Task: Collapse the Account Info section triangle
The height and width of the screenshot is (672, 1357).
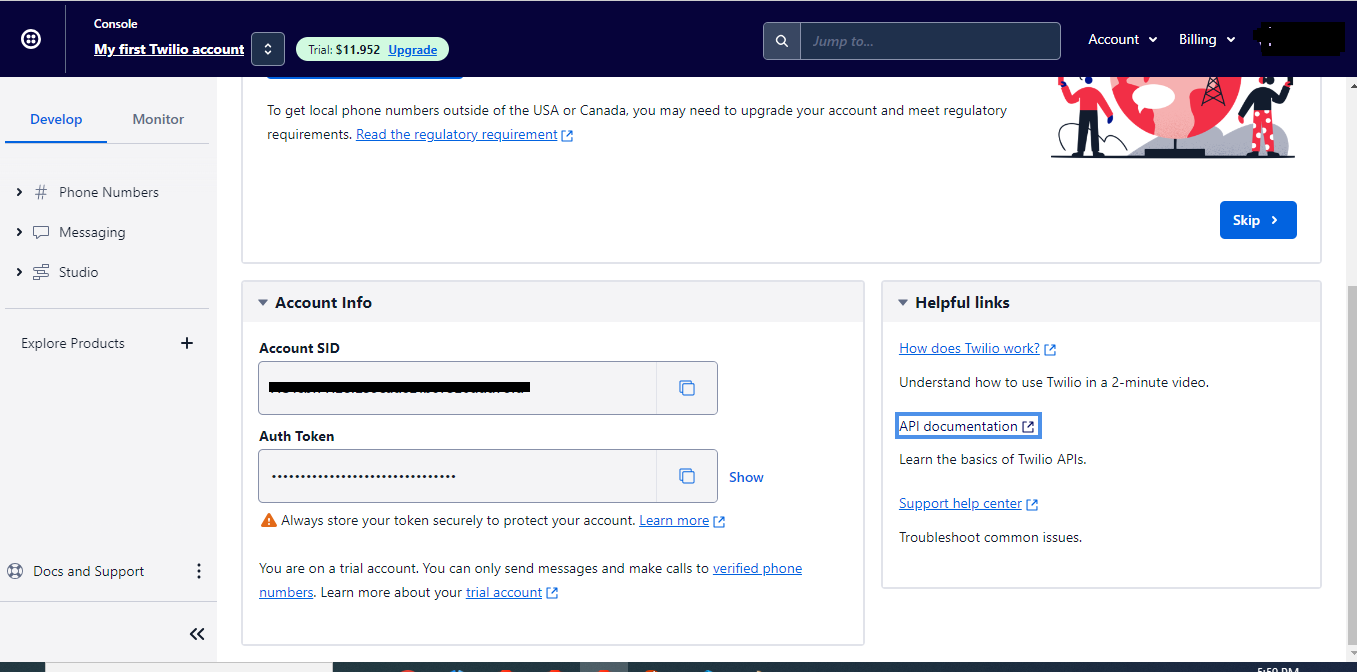Action: 263,302
